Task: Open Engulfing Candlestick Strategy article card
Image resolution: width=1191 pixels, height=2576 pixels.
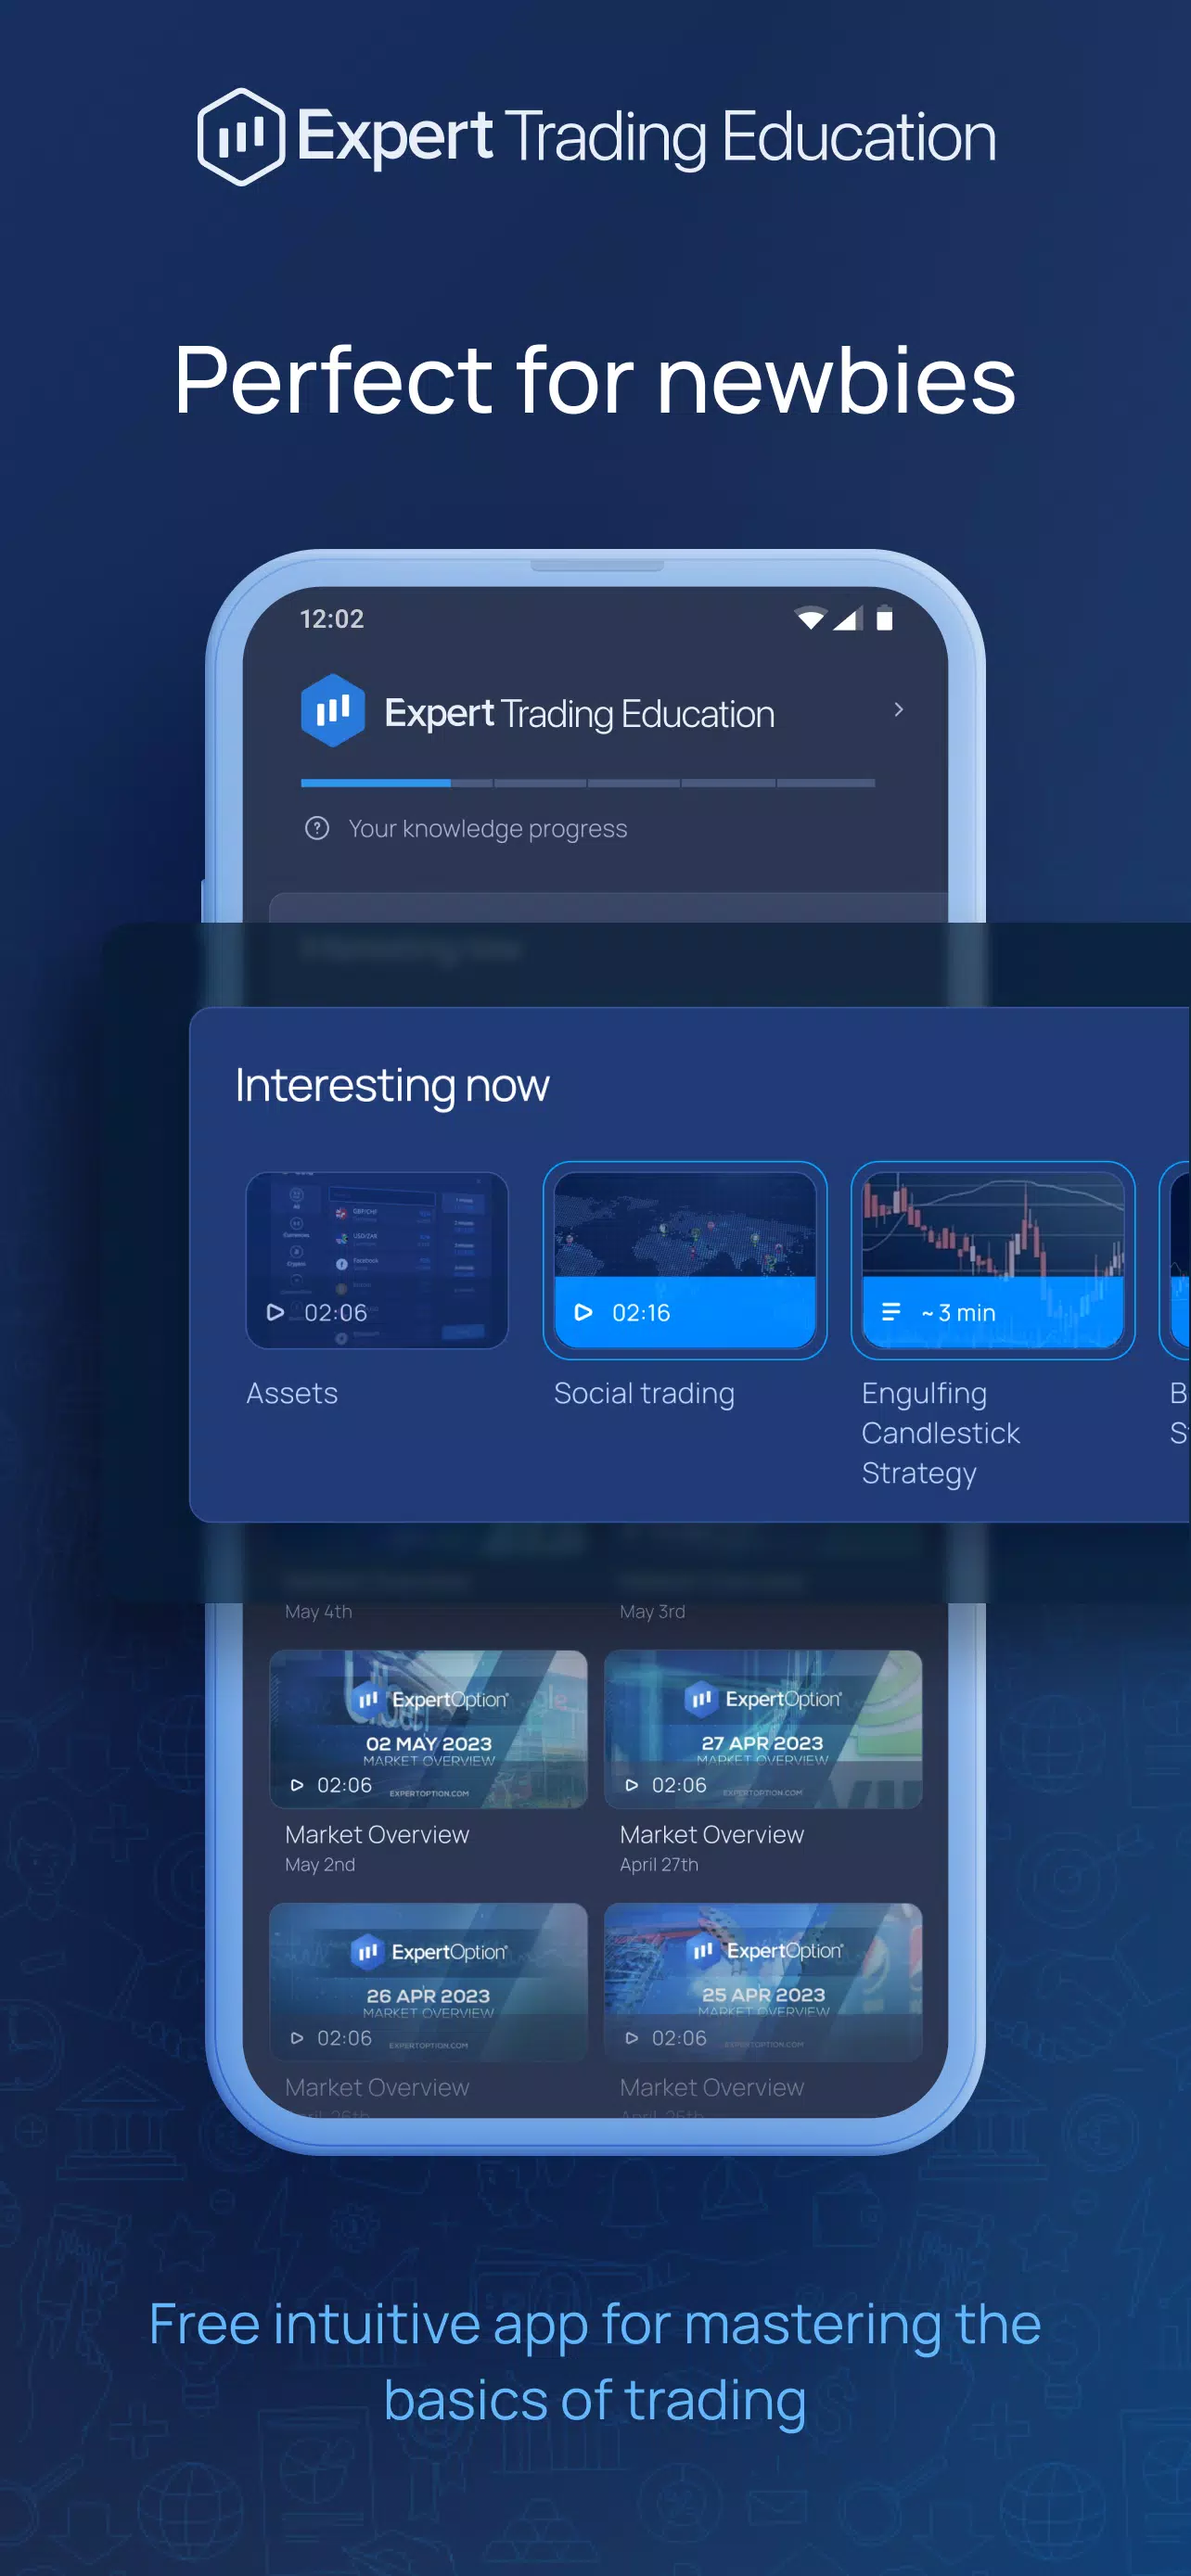Action: pos(993,1260)
